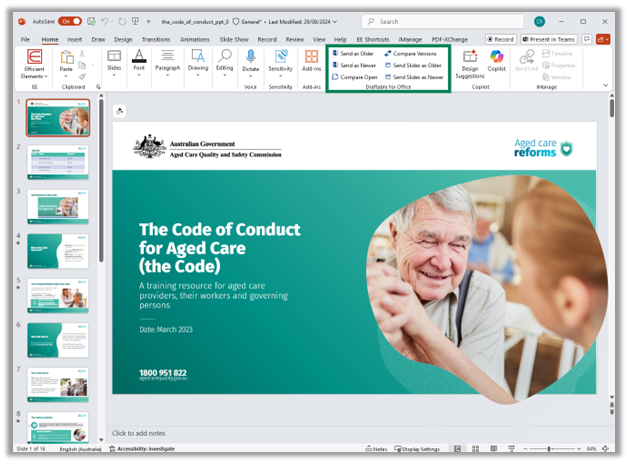
Task: Start presentation from beginning quick access icon
Action: point(135,21)
